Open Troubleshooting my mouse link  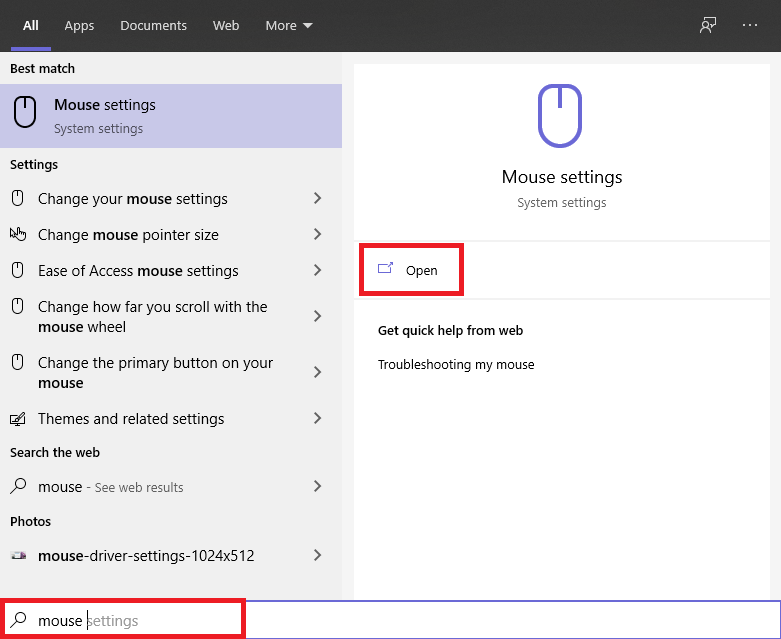[456, 365]
